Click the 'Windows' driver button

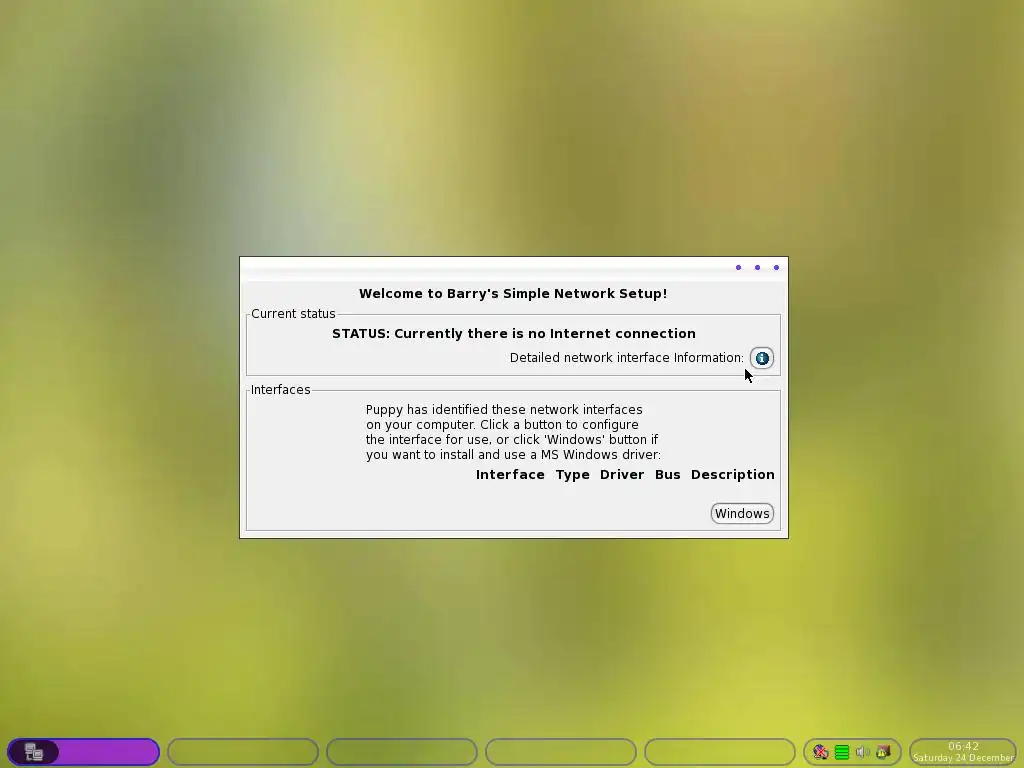click(x=742, y=513)
